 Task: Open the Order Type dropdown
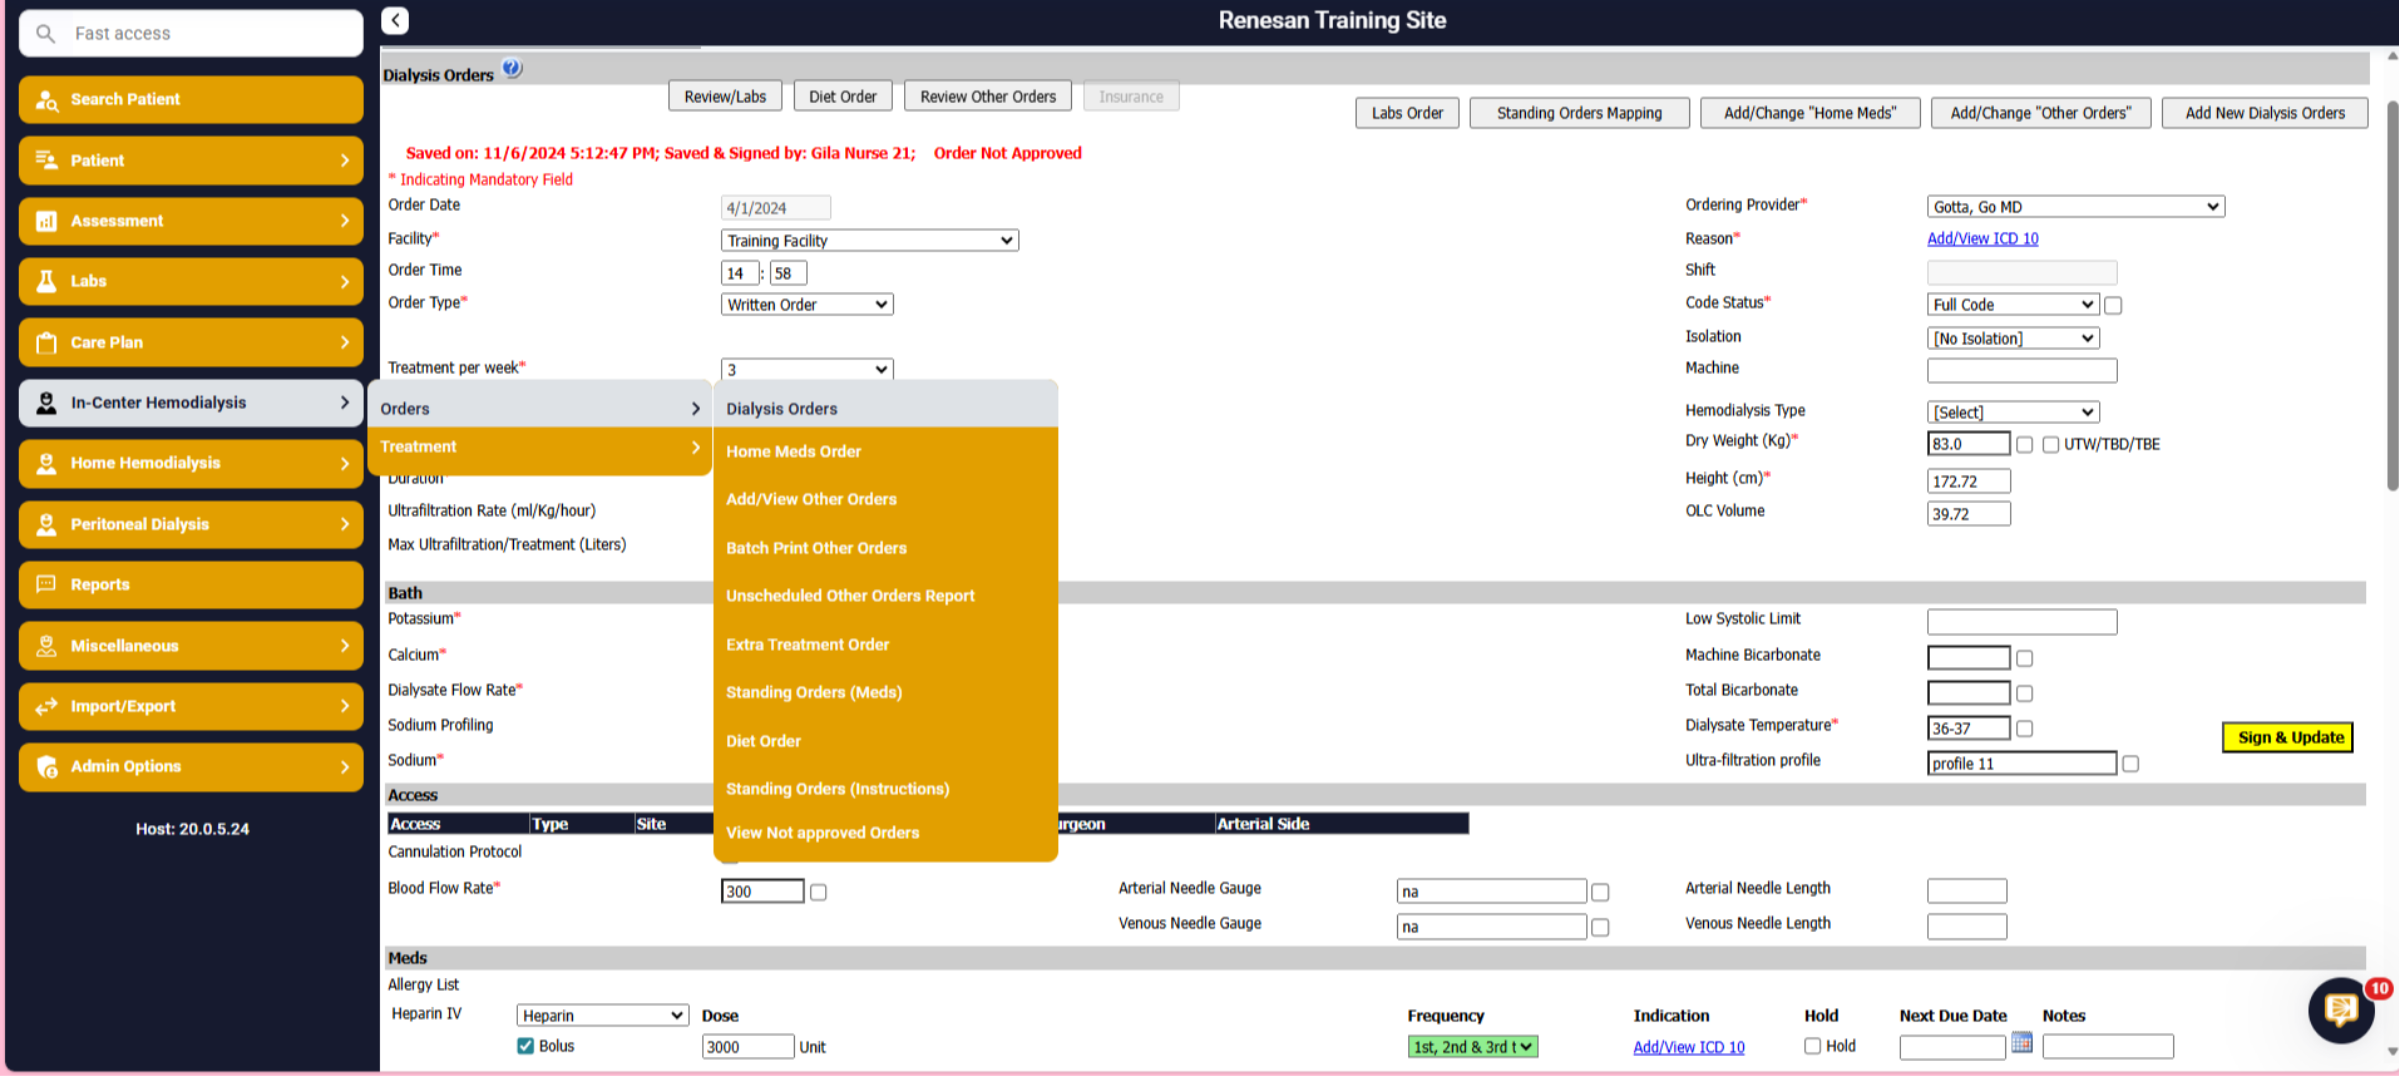pos(807,305)
